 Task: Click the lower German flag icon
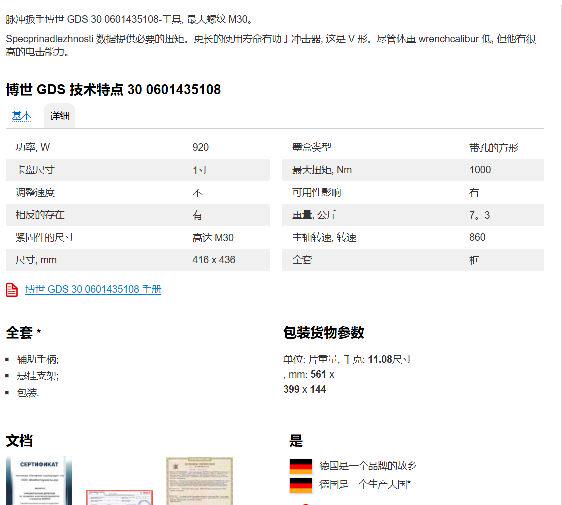301,485
